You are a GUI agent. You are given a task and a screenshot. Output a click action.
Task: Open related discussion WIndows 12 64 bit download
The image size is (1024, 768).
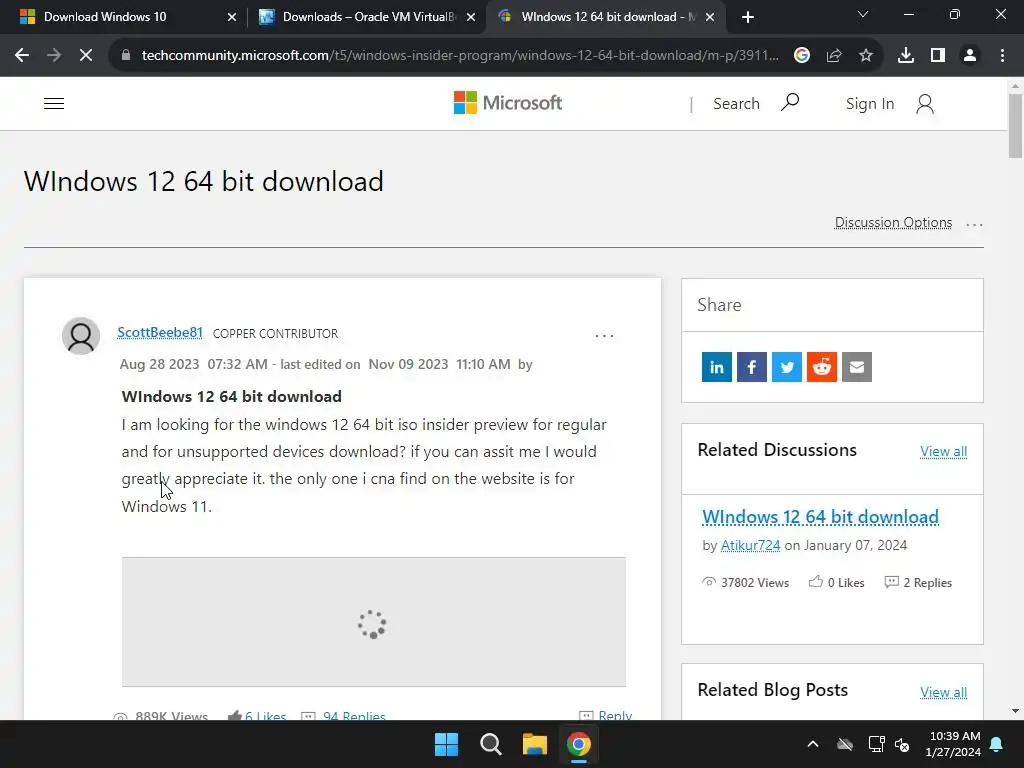coord(820,517)
